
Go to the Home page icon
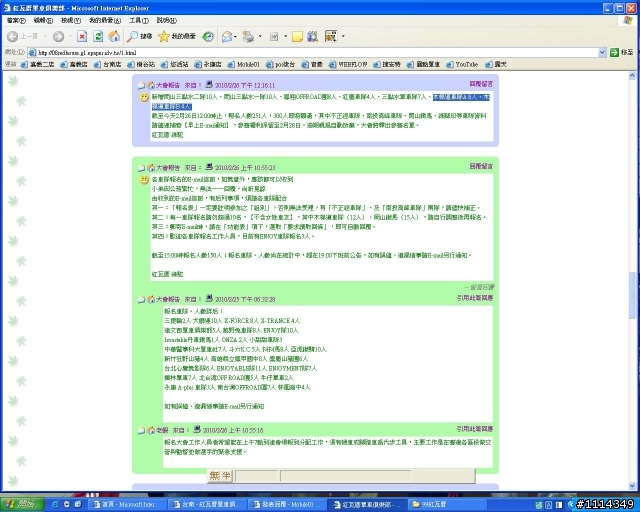coord(114,37)
